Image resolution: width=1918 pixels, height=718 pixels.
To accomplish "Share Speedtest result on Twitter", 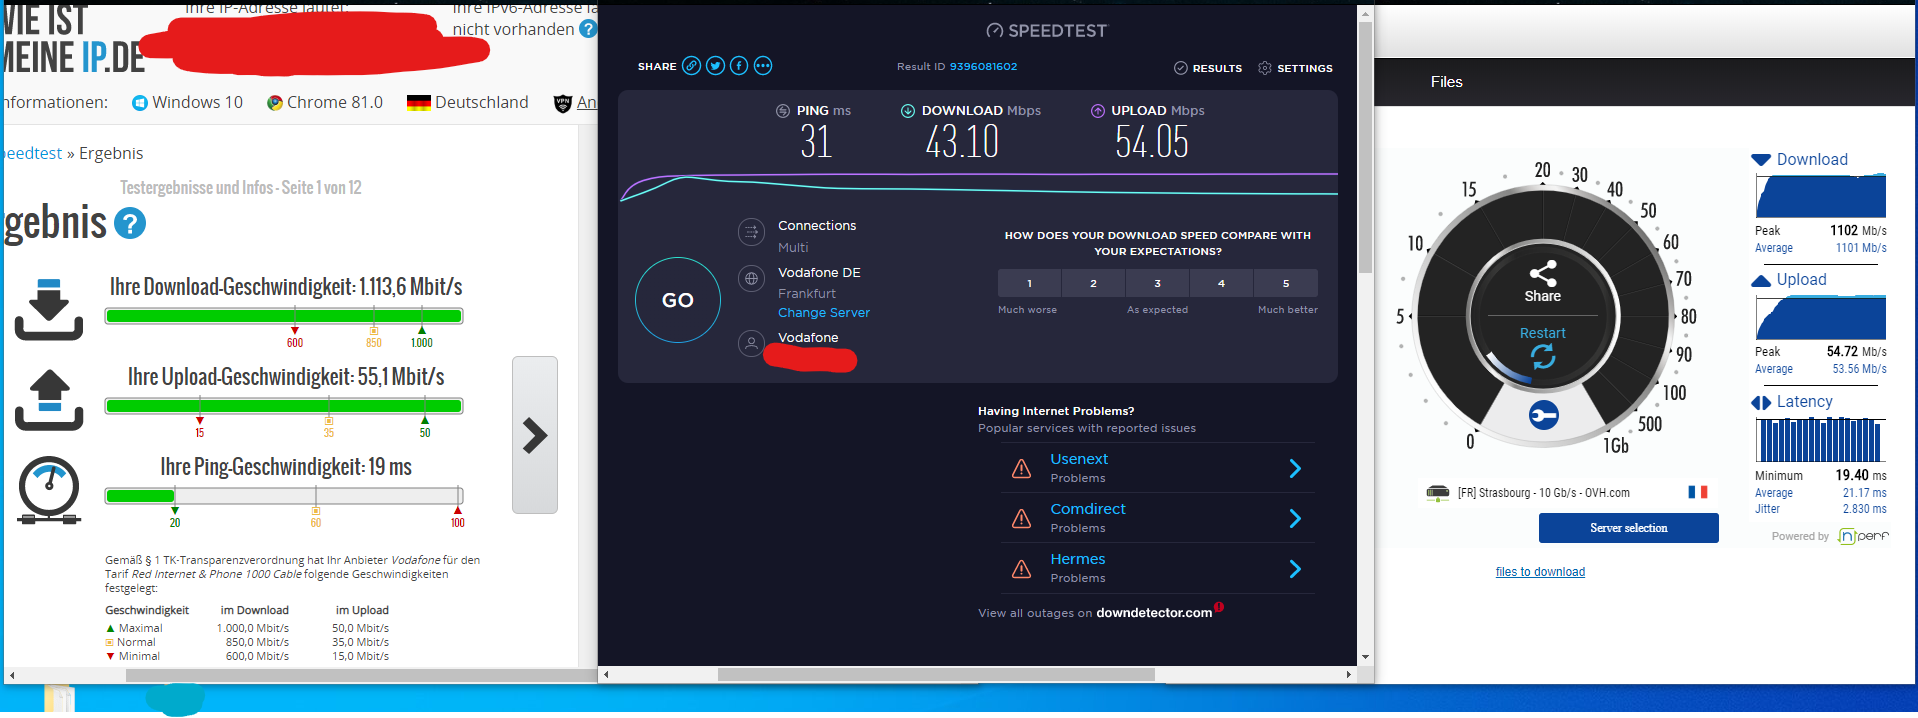I will point(715,66).
